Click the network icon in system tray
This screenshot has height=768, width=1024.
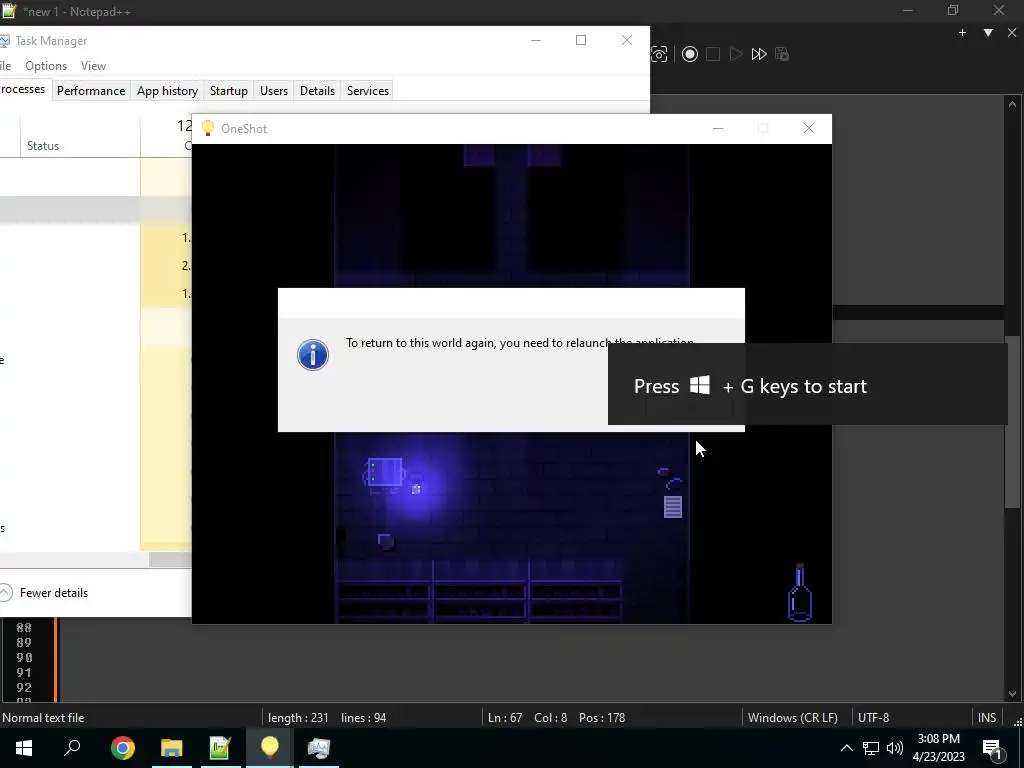click(871, 748)
